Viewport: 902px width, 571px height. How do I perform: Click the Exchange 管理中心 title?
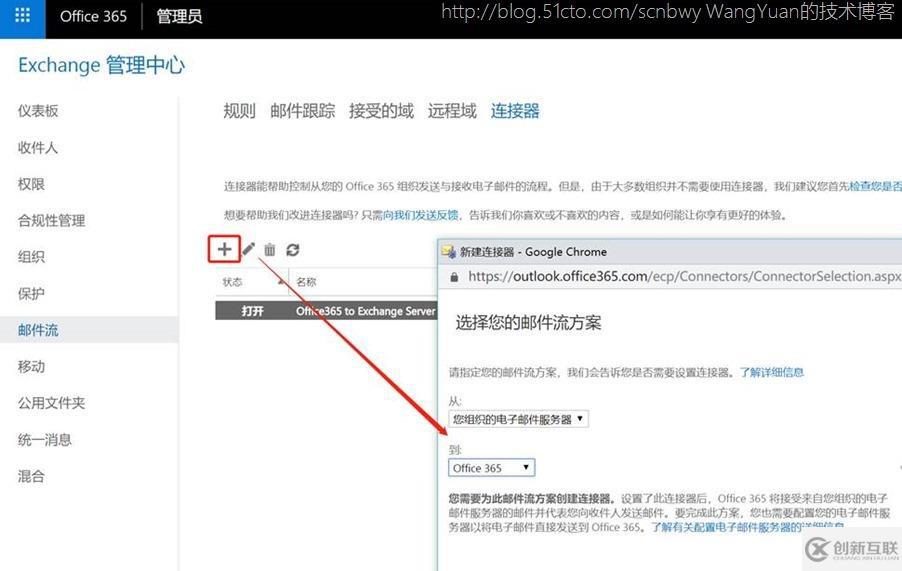102,65
